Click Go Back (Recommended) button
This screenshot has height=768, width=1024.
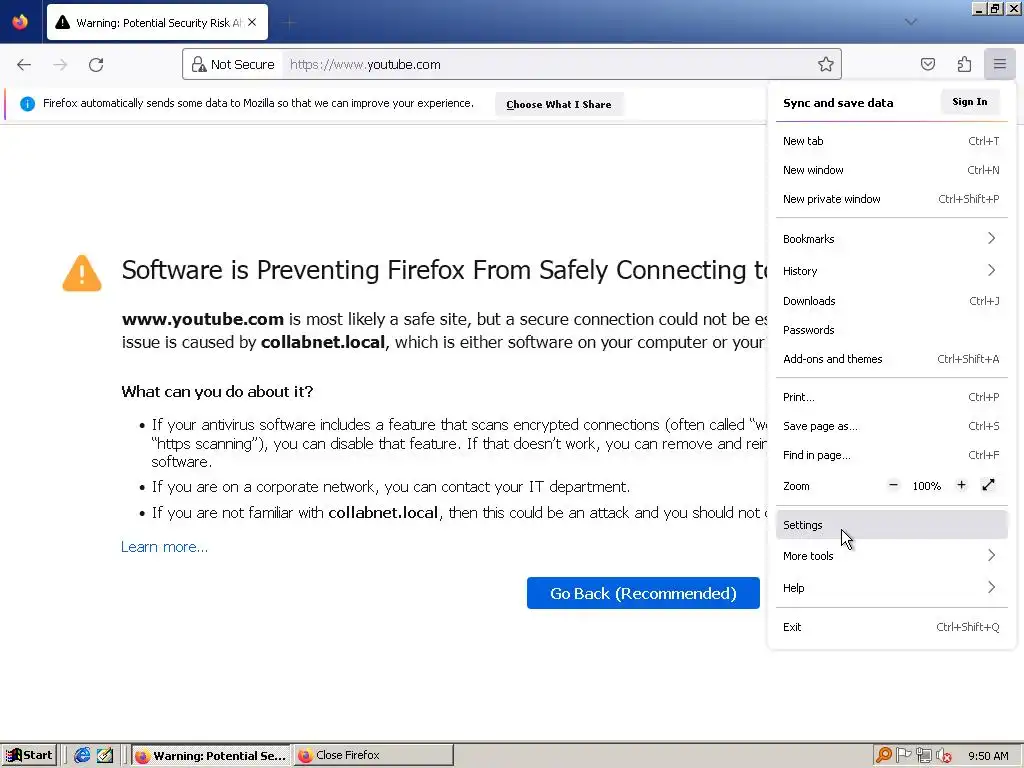click(643, 593)
